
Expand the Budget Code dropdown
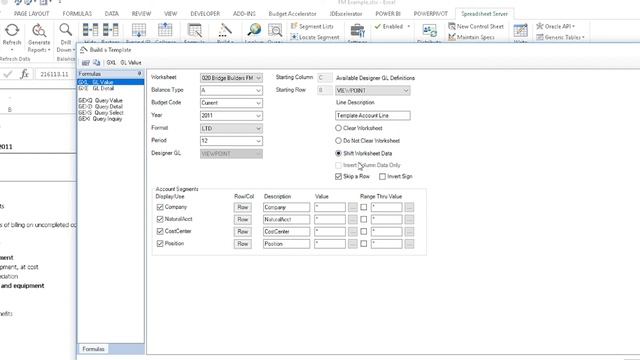click(x=231, y=103)
